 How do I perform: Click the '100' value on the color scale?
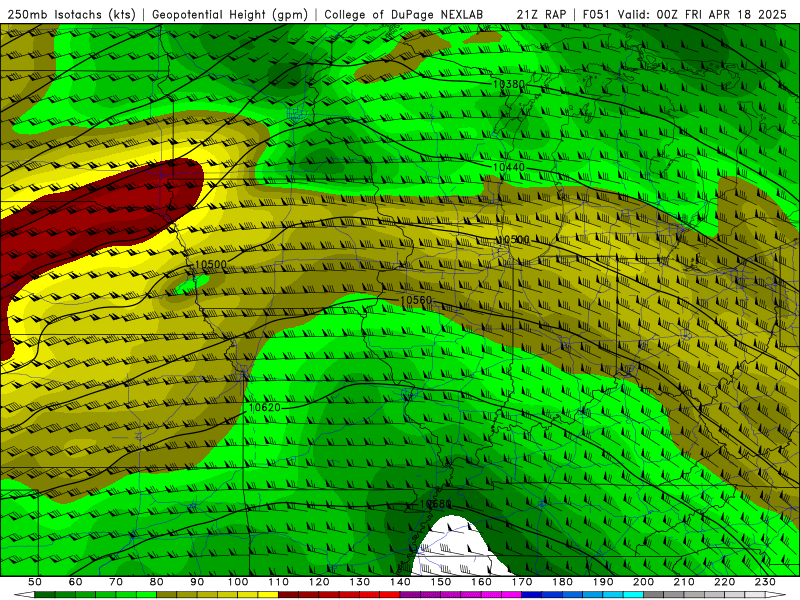click(238, 582)
